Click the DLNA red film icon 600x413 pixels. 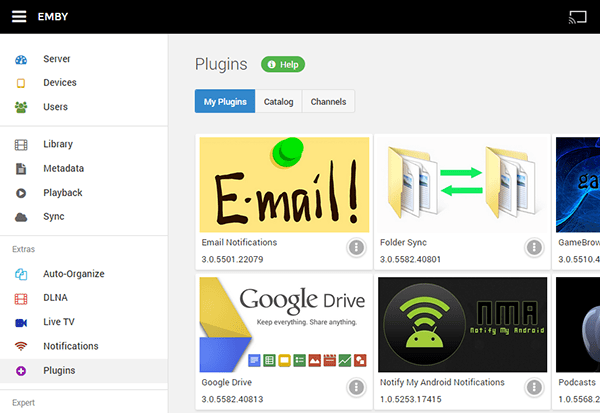pyautogui.click(x=21, y=299)
